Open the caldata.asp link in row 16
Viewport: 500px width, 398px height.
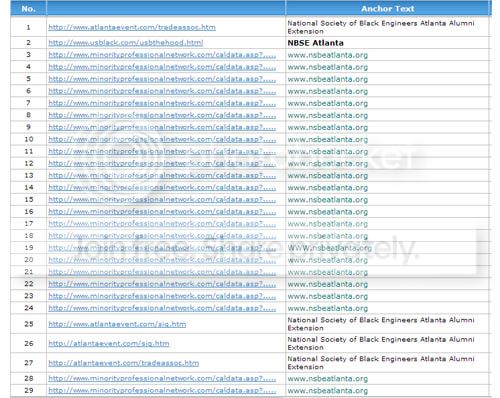162,212
